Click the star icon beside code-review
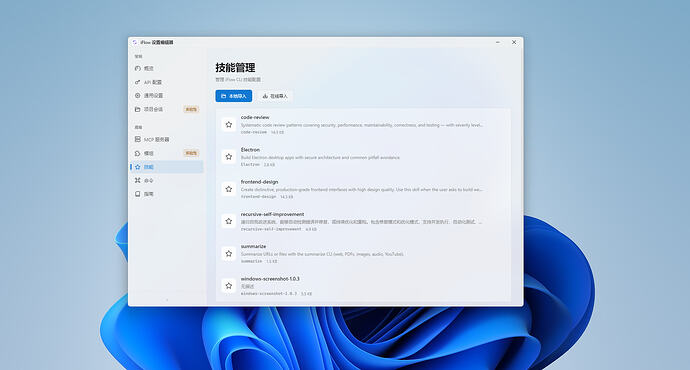Image resolution: width=690 pixels, height=370 pixels. pos(228,125)
